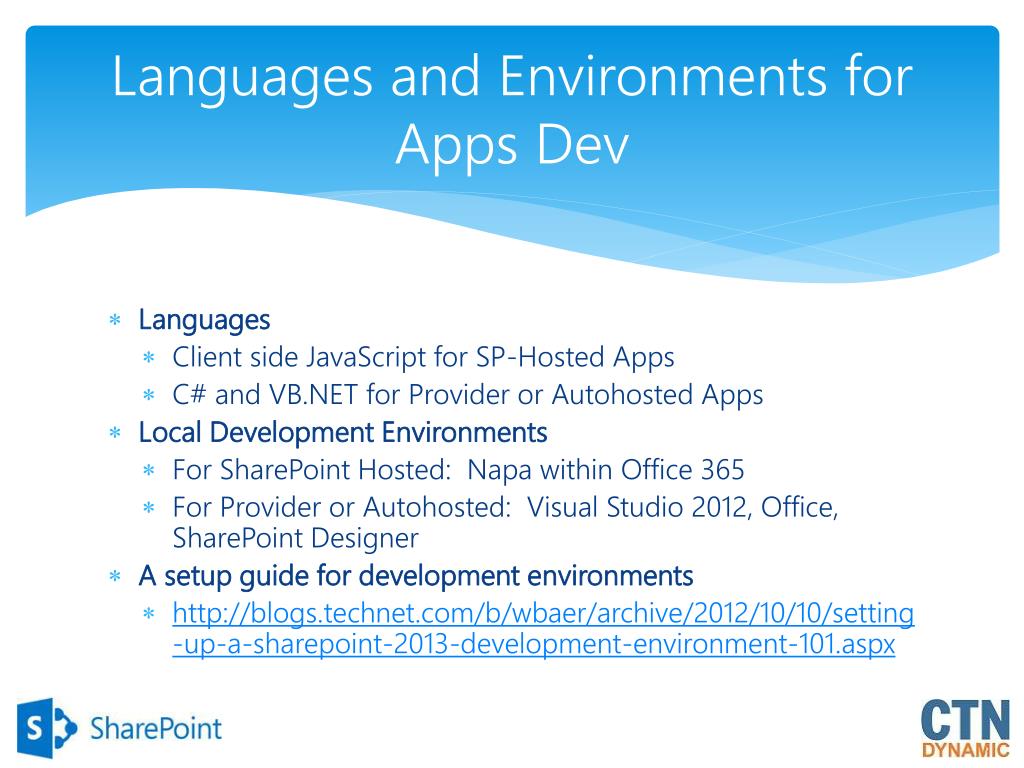Image resolution: width=1024 pixels, height=768 pixels.
Task: Select 'Client side JavaScript for SP-Hosted Apps' text
Action: (x=423, y=358)
